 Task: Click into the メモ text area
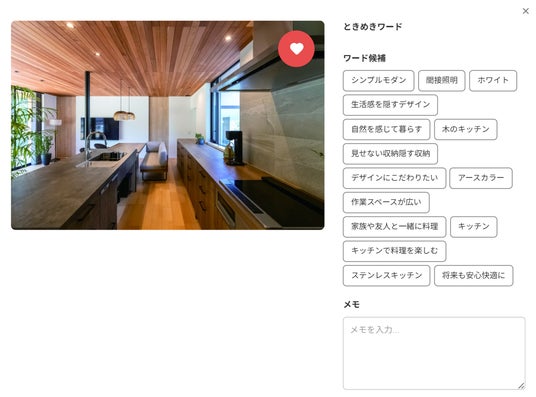(434, 353)
